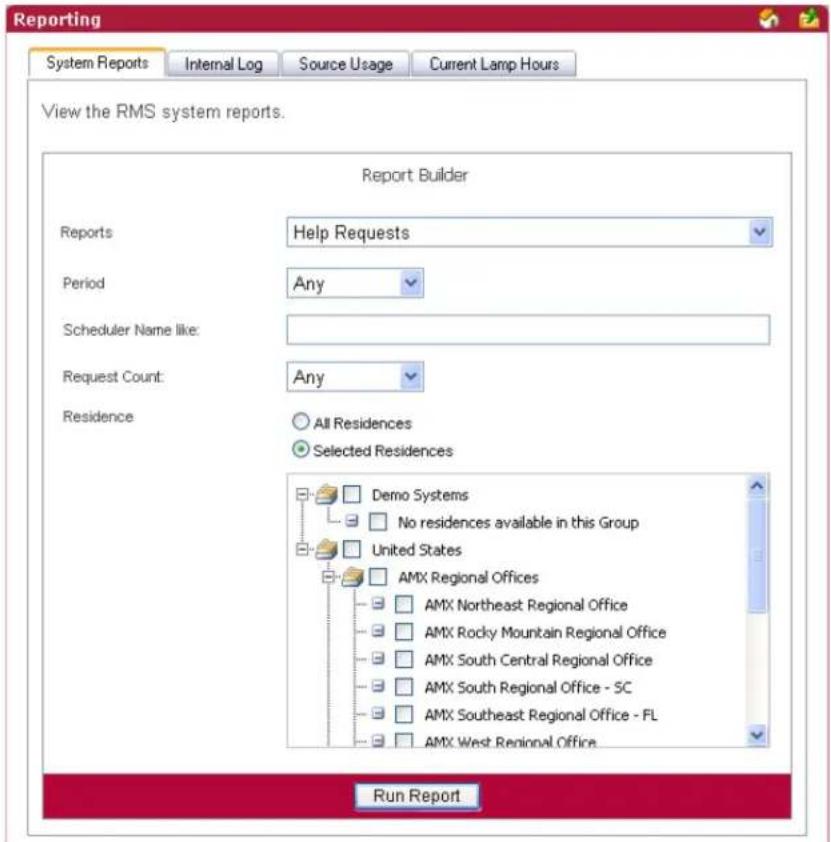Select AMX Northeast Regional Office label
Viewport: 831px width, 842px height.
(526, 605)
